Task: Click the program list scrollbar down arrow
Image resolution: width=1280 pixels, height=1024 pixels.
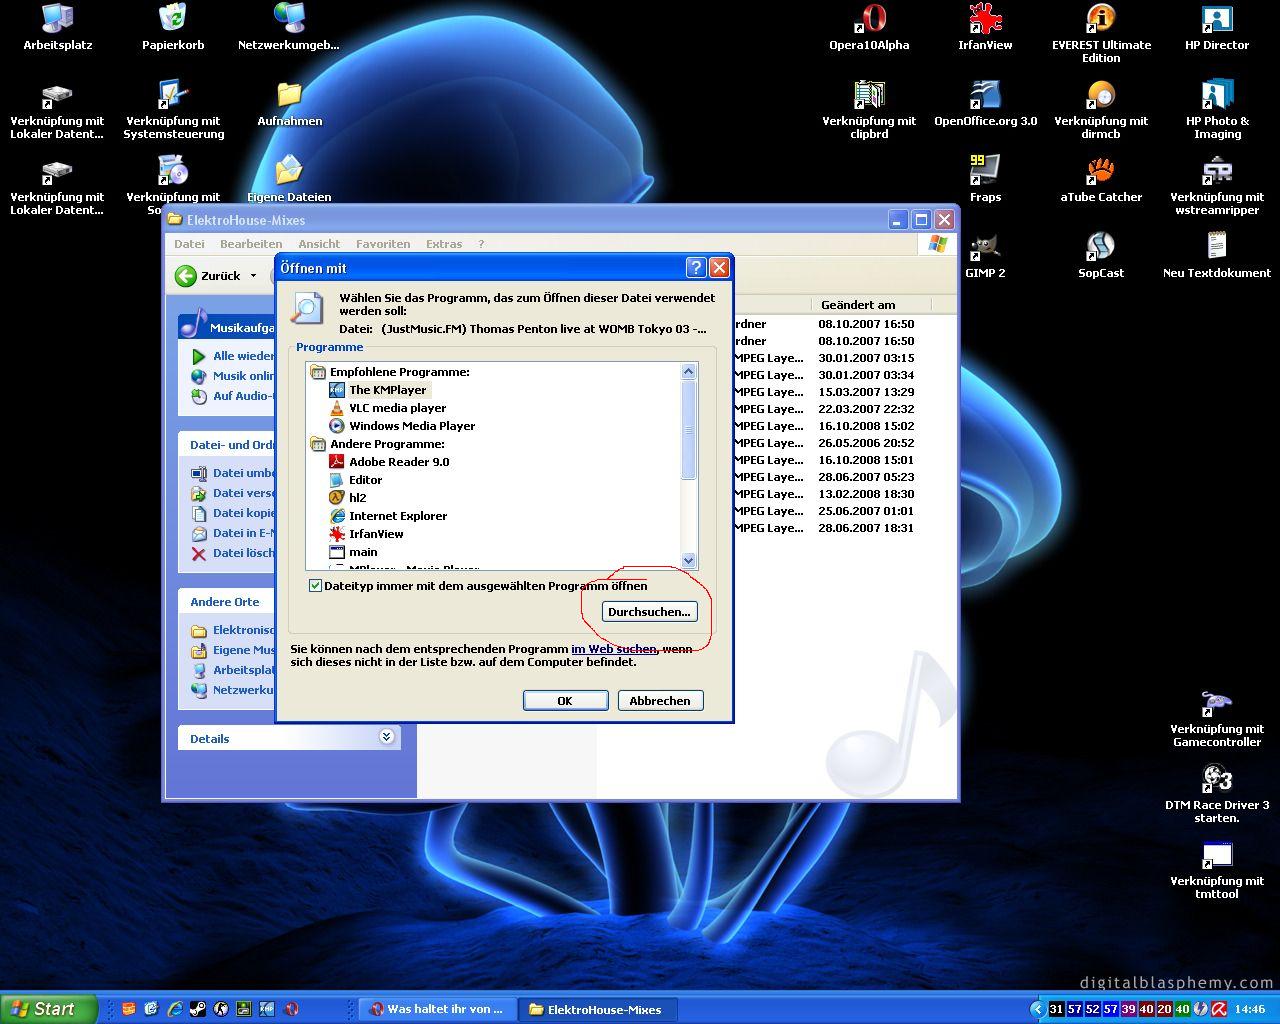Action: (688, 561)
